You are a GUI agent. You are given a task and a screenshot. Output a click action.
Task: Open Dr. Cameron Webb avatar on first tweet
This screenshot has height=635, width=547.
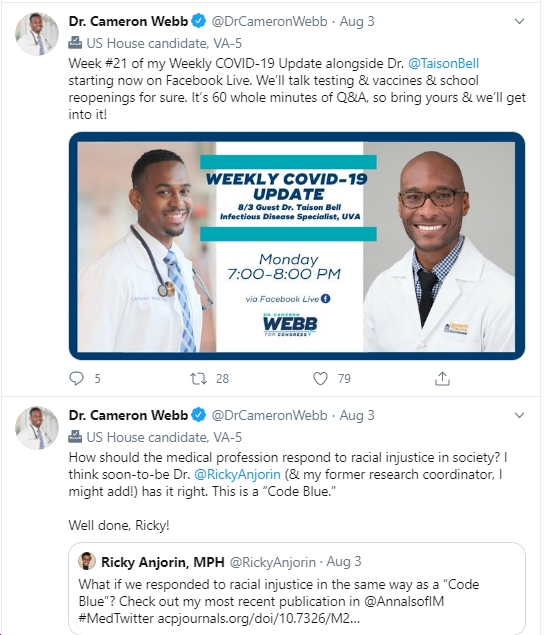tap(37, 34)
